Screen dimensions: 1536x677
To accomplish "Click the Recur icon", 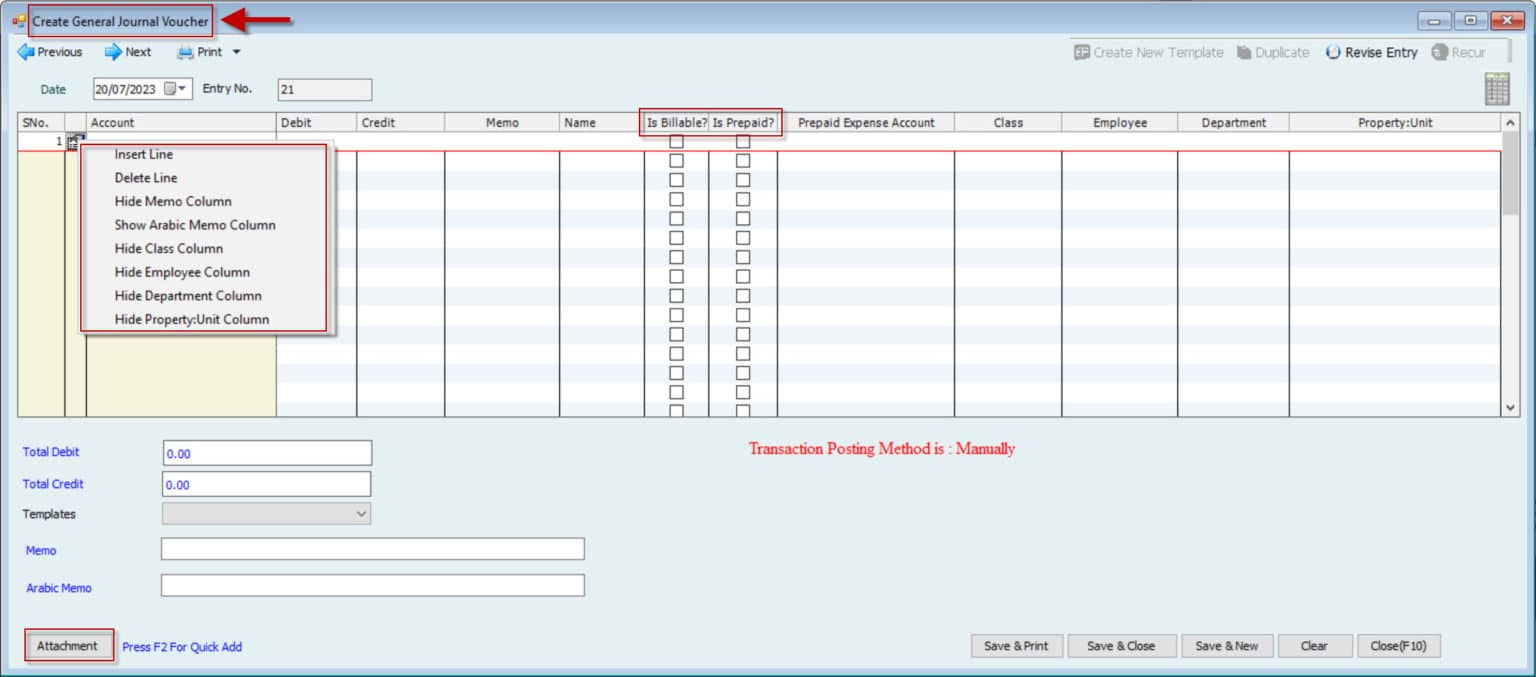I will tap(1440, 53).
